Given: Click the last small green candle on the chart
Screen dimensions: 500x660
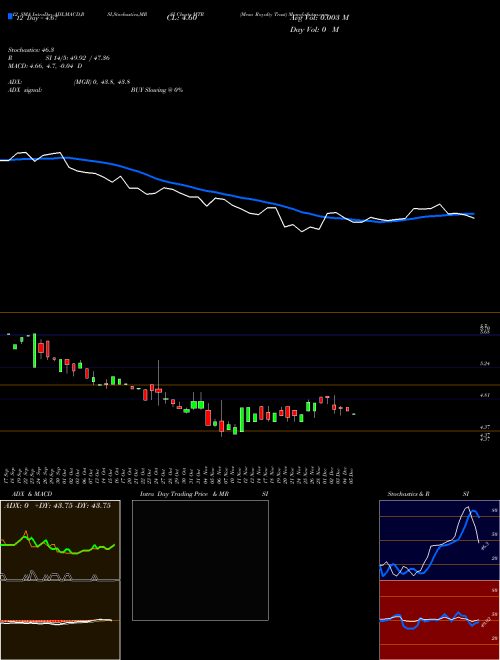Looking at the screenshot, I should pyautogui.click(x=354, y=414).
